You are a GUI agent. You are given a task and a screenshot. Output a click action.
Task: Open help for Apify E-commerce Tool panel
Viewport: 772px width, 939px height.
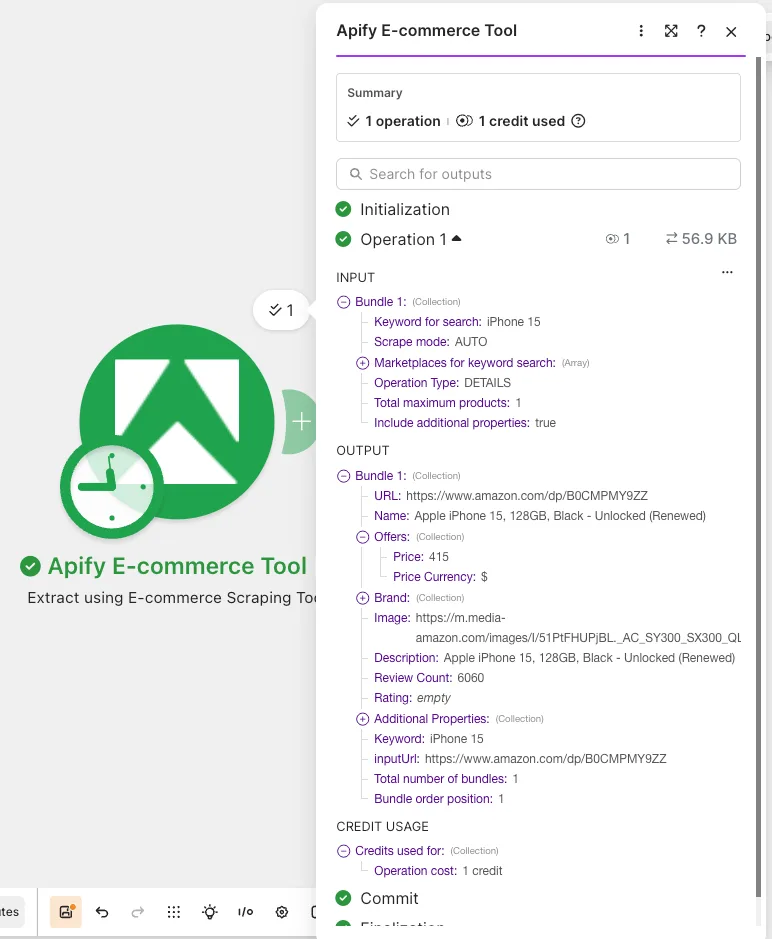point(701,31)
